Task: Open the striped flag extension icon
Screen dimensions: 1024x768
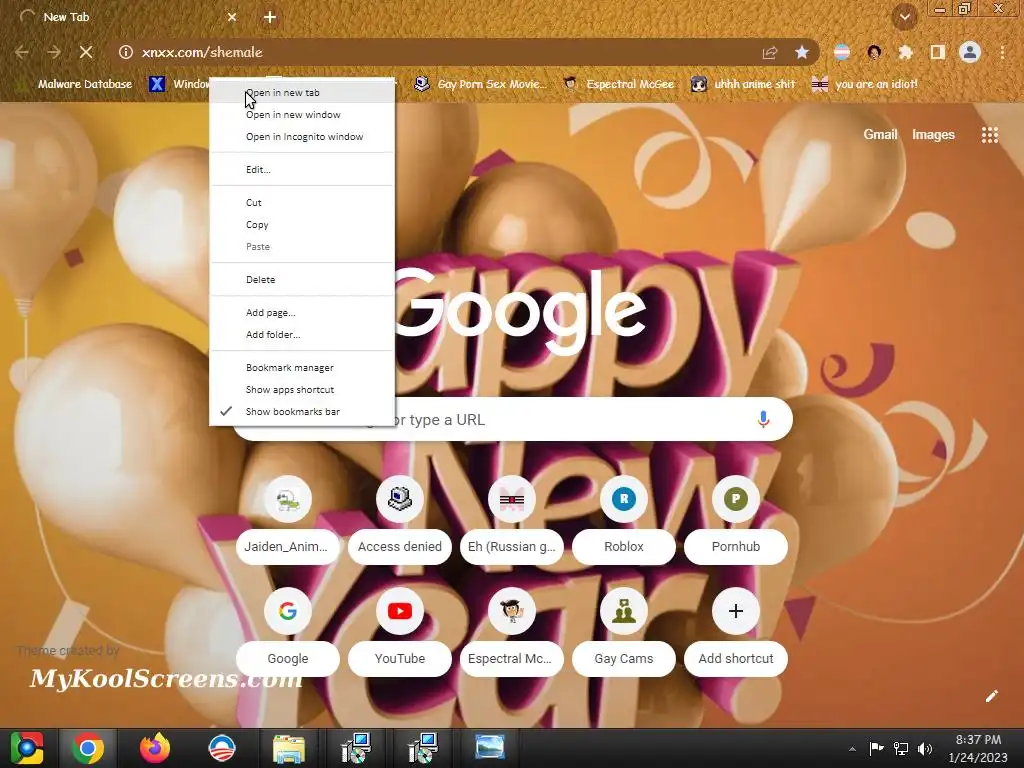Action: pos(842,52)
